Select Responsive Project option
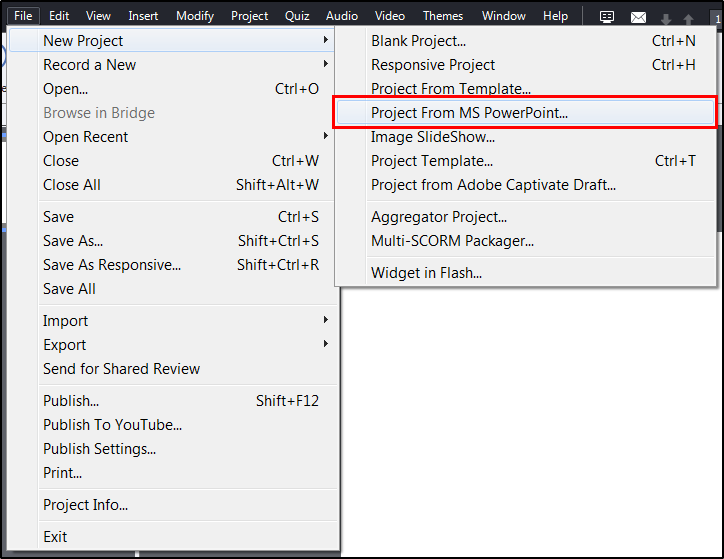This screenshot has height=559, width=724. [433, 64]
